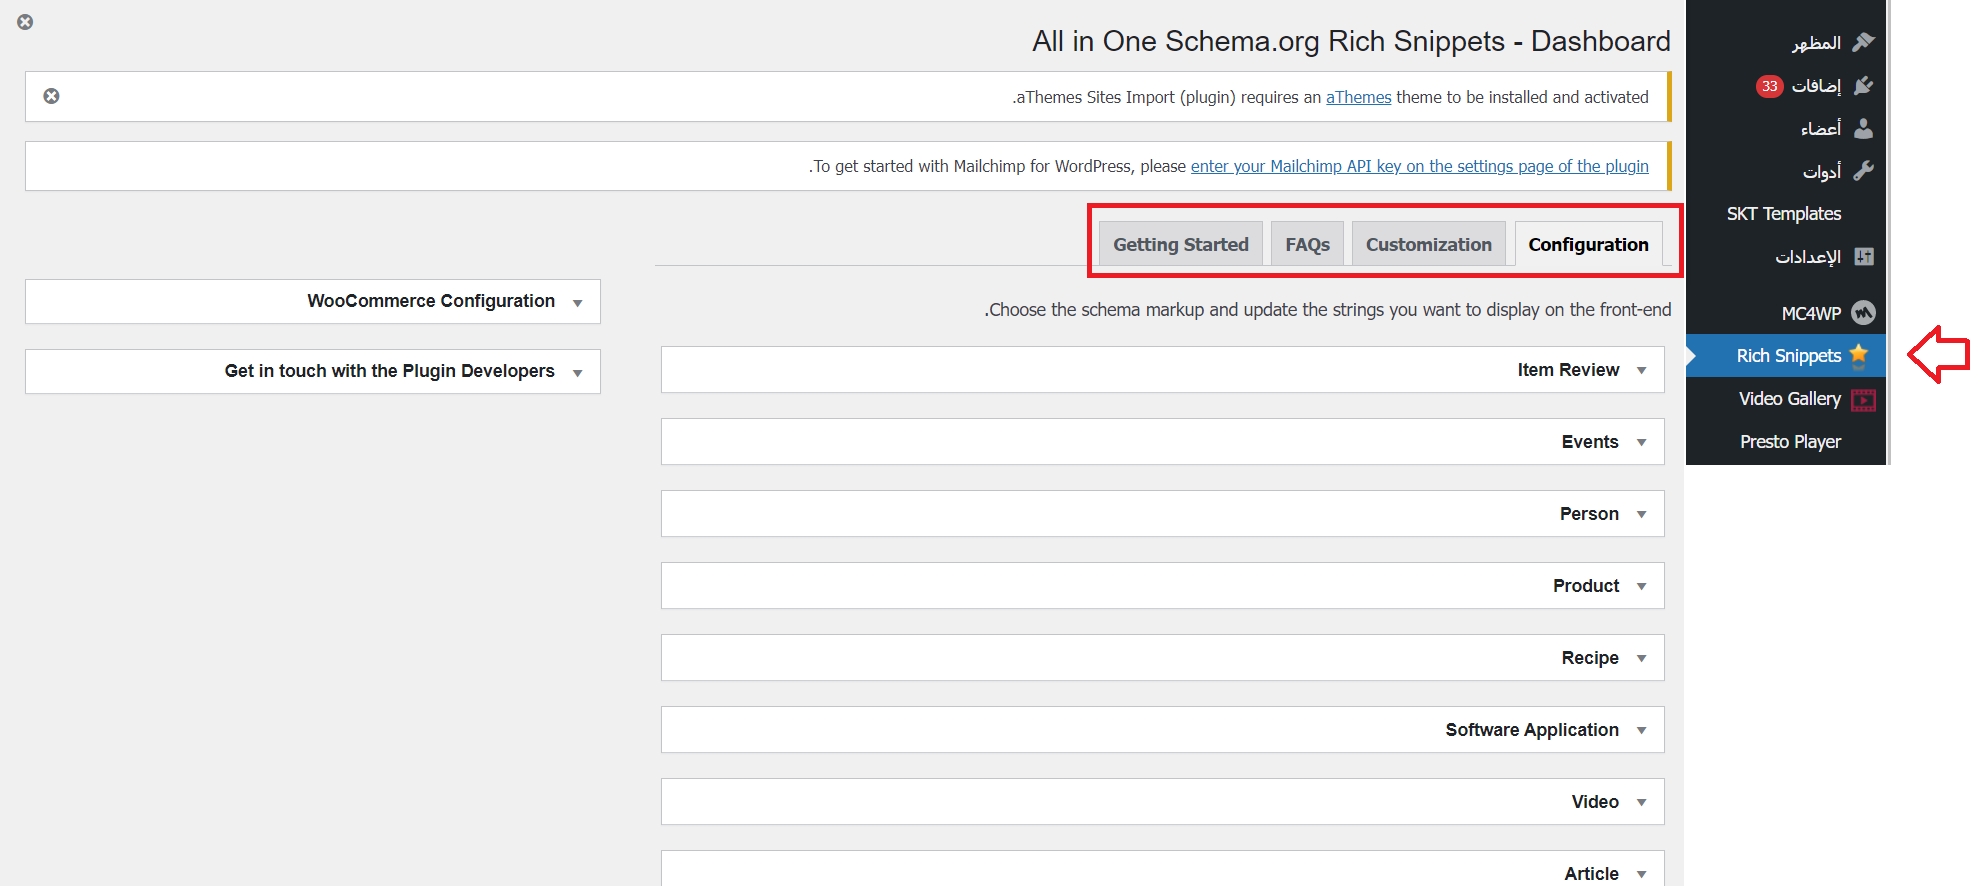Click the Users person icon in sidebar
The width and height of the screenshot is (1986, 886).
coord(1863,128)
